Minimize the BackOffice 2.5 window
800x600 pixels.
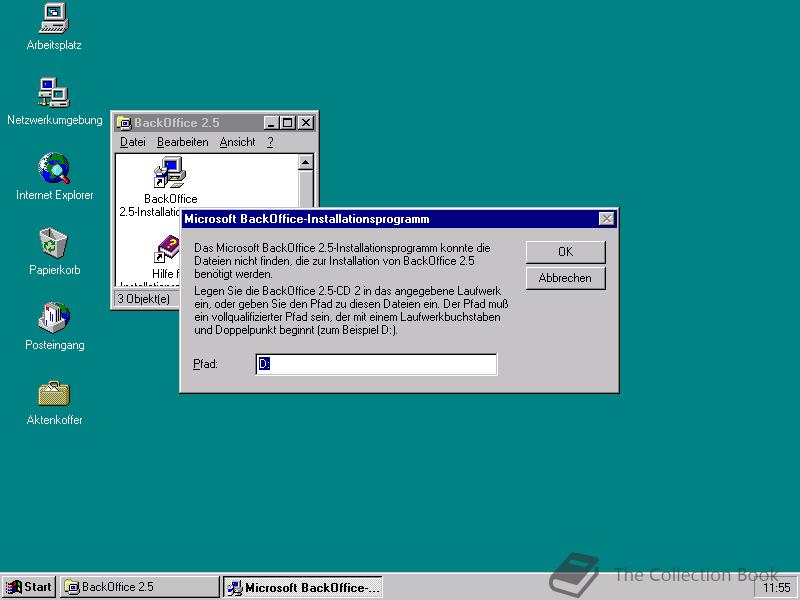(x=271, y=123)
